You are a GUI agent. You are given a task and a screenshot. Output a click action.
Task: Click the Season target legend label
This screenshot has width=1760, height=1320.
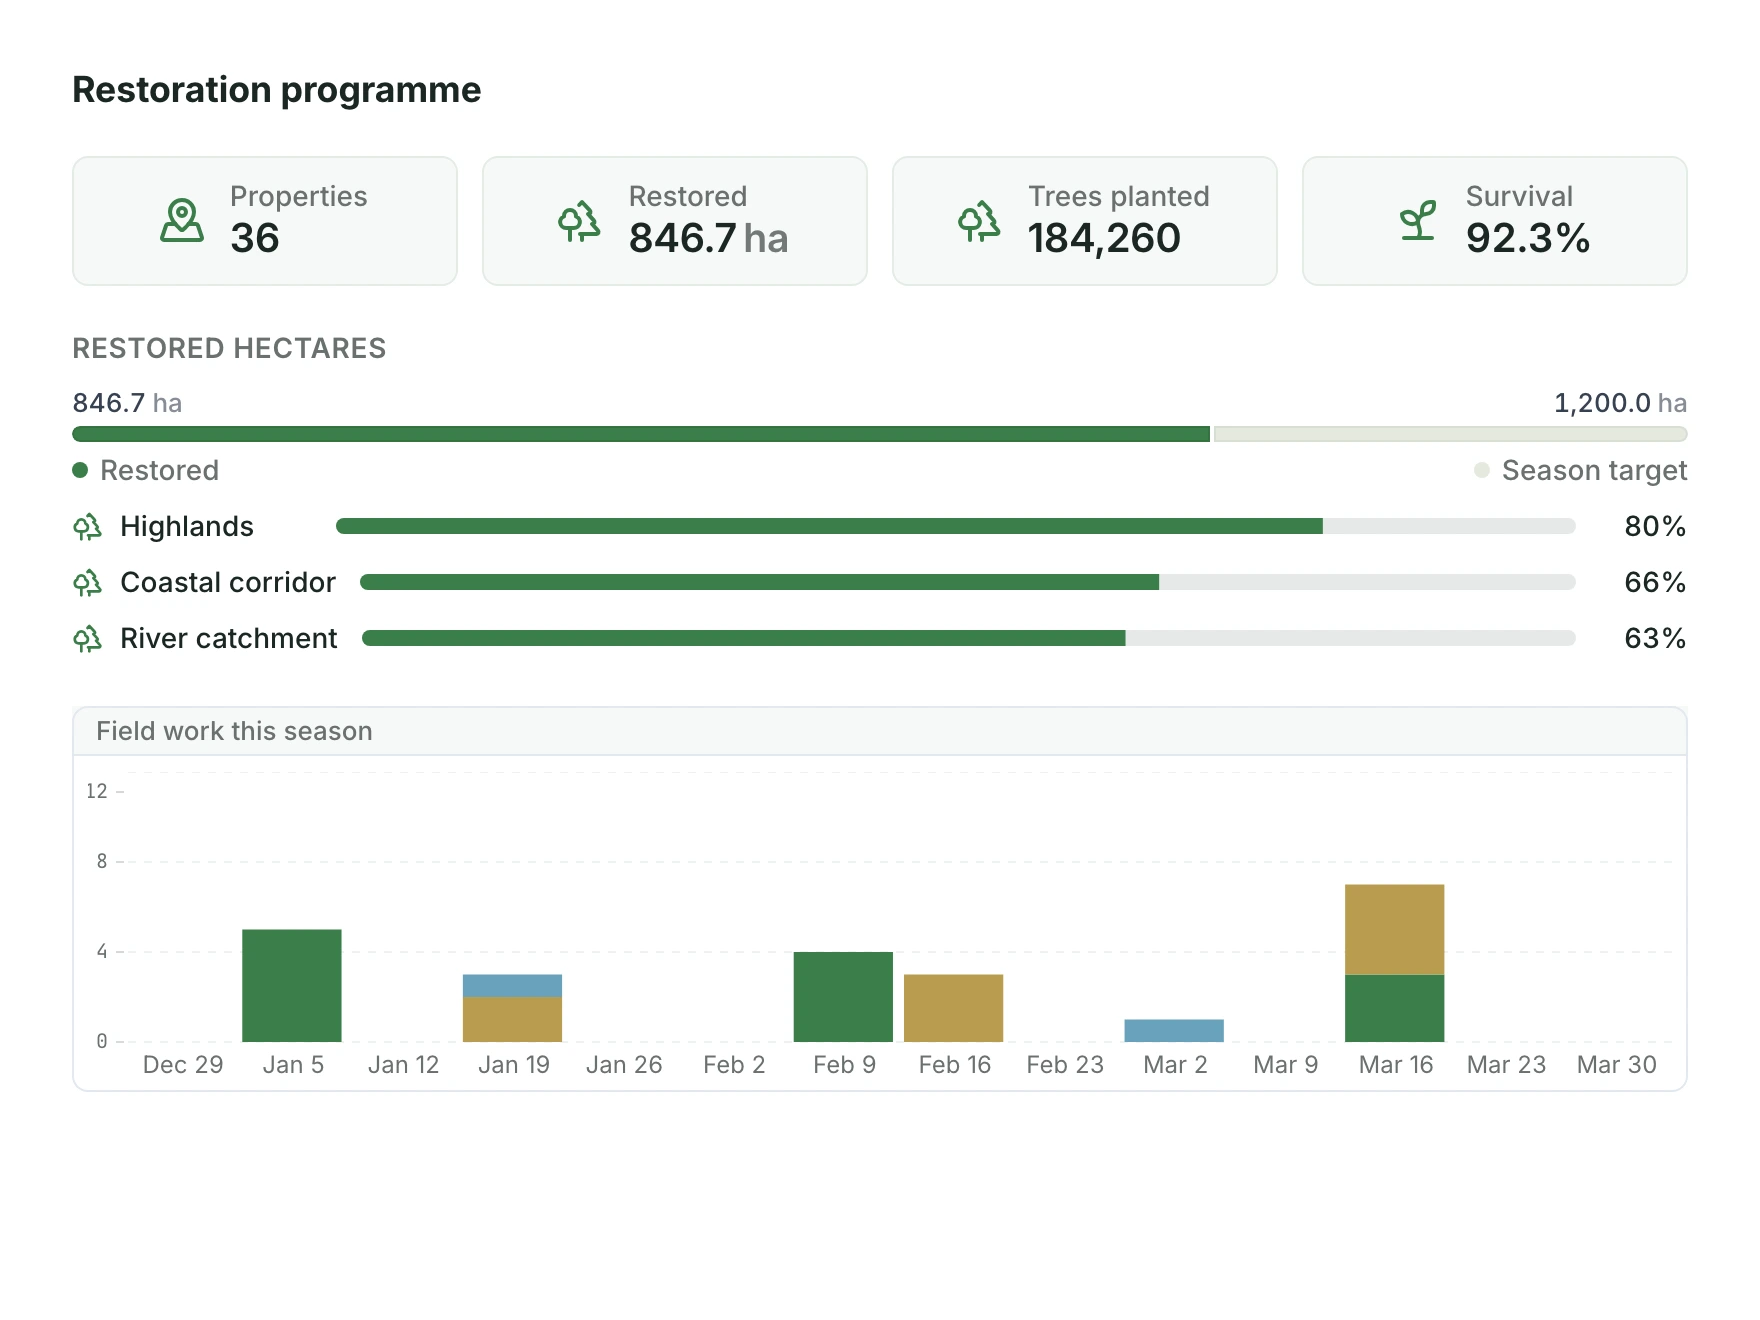(x=1595, y=470)
